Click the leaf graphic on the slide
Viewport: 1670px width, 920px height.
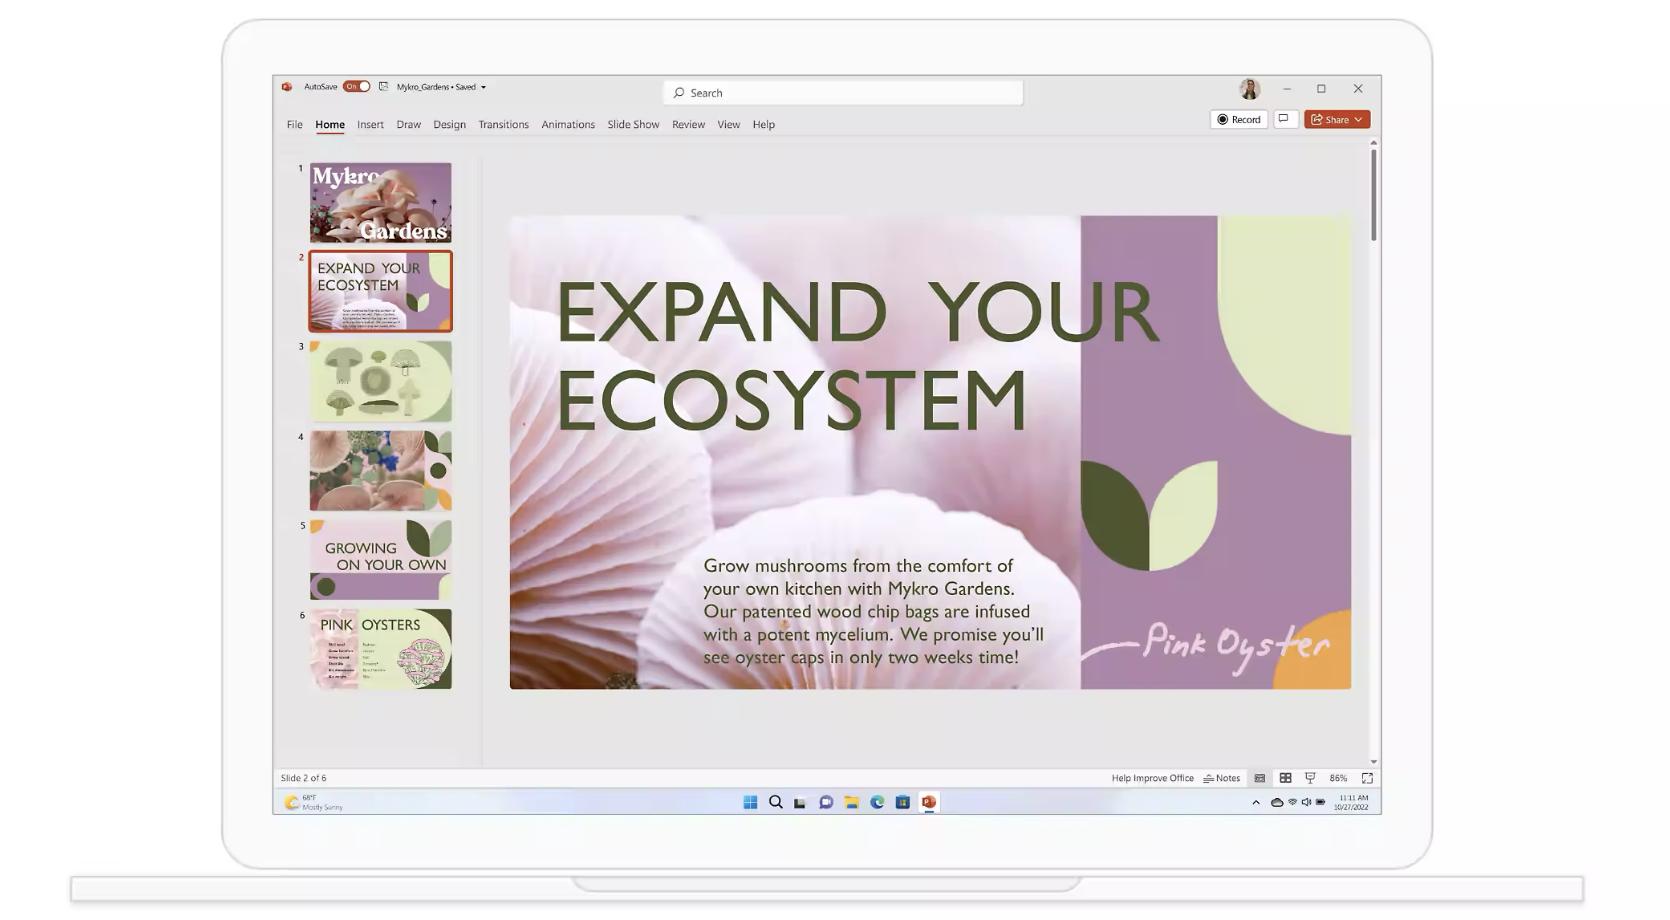click(x=1149, y=516)
